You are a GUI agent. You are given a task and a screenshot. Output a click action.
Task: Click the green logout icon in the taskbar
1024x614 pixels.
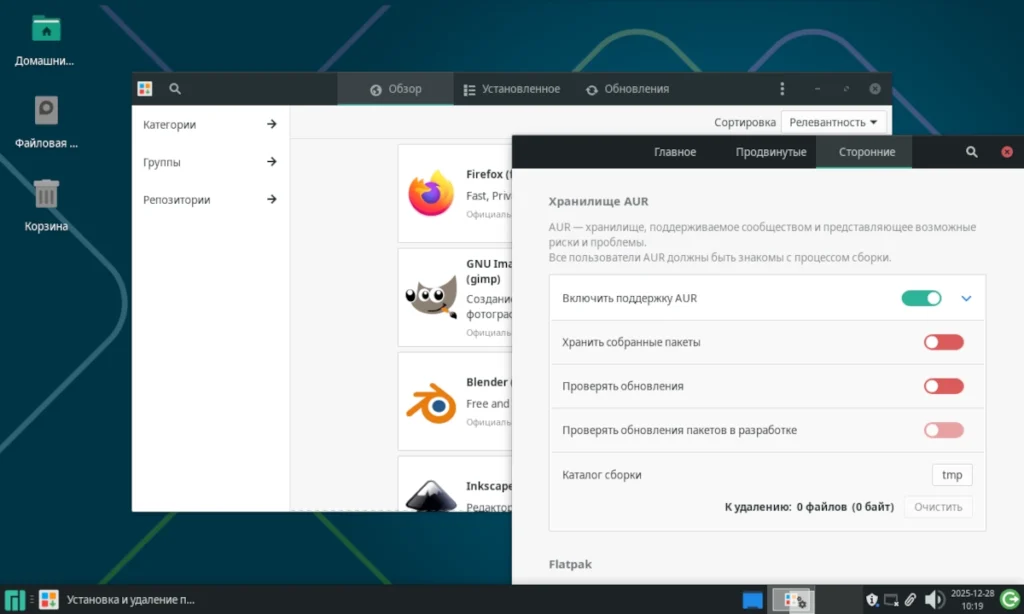(x=1010, y=599)
